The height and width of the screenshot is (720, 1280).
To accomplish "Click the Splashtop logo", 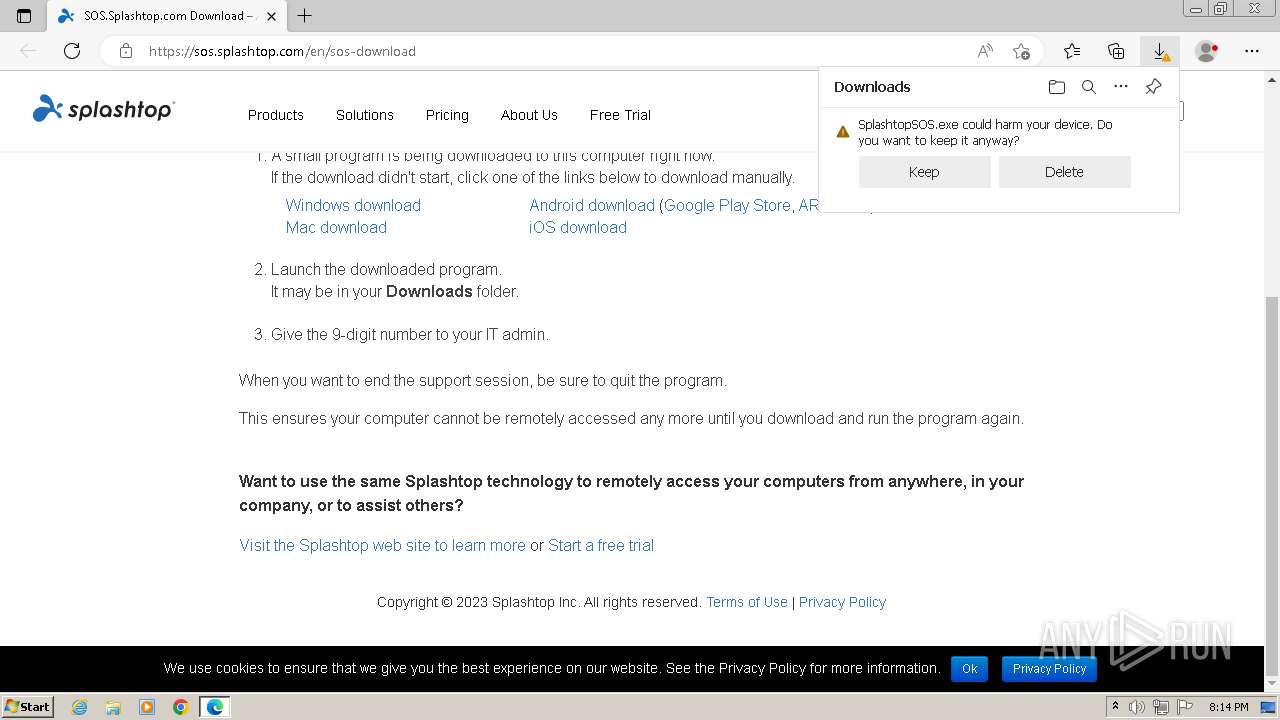I will click(103, 109).
